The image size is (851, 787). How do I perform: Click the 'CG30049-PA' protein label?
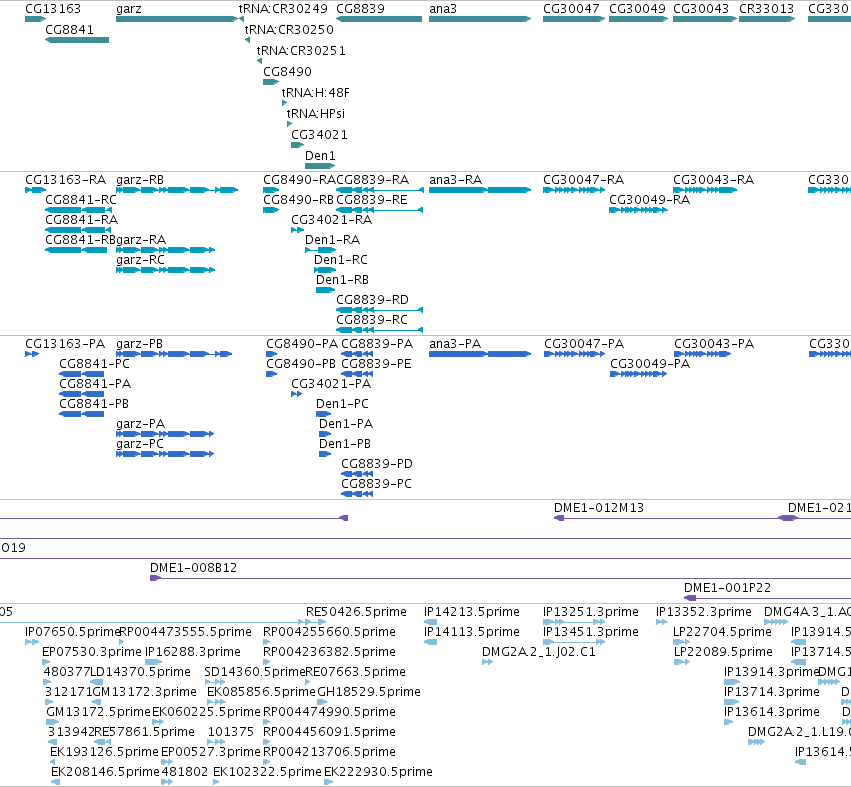(x=650, y=364)
